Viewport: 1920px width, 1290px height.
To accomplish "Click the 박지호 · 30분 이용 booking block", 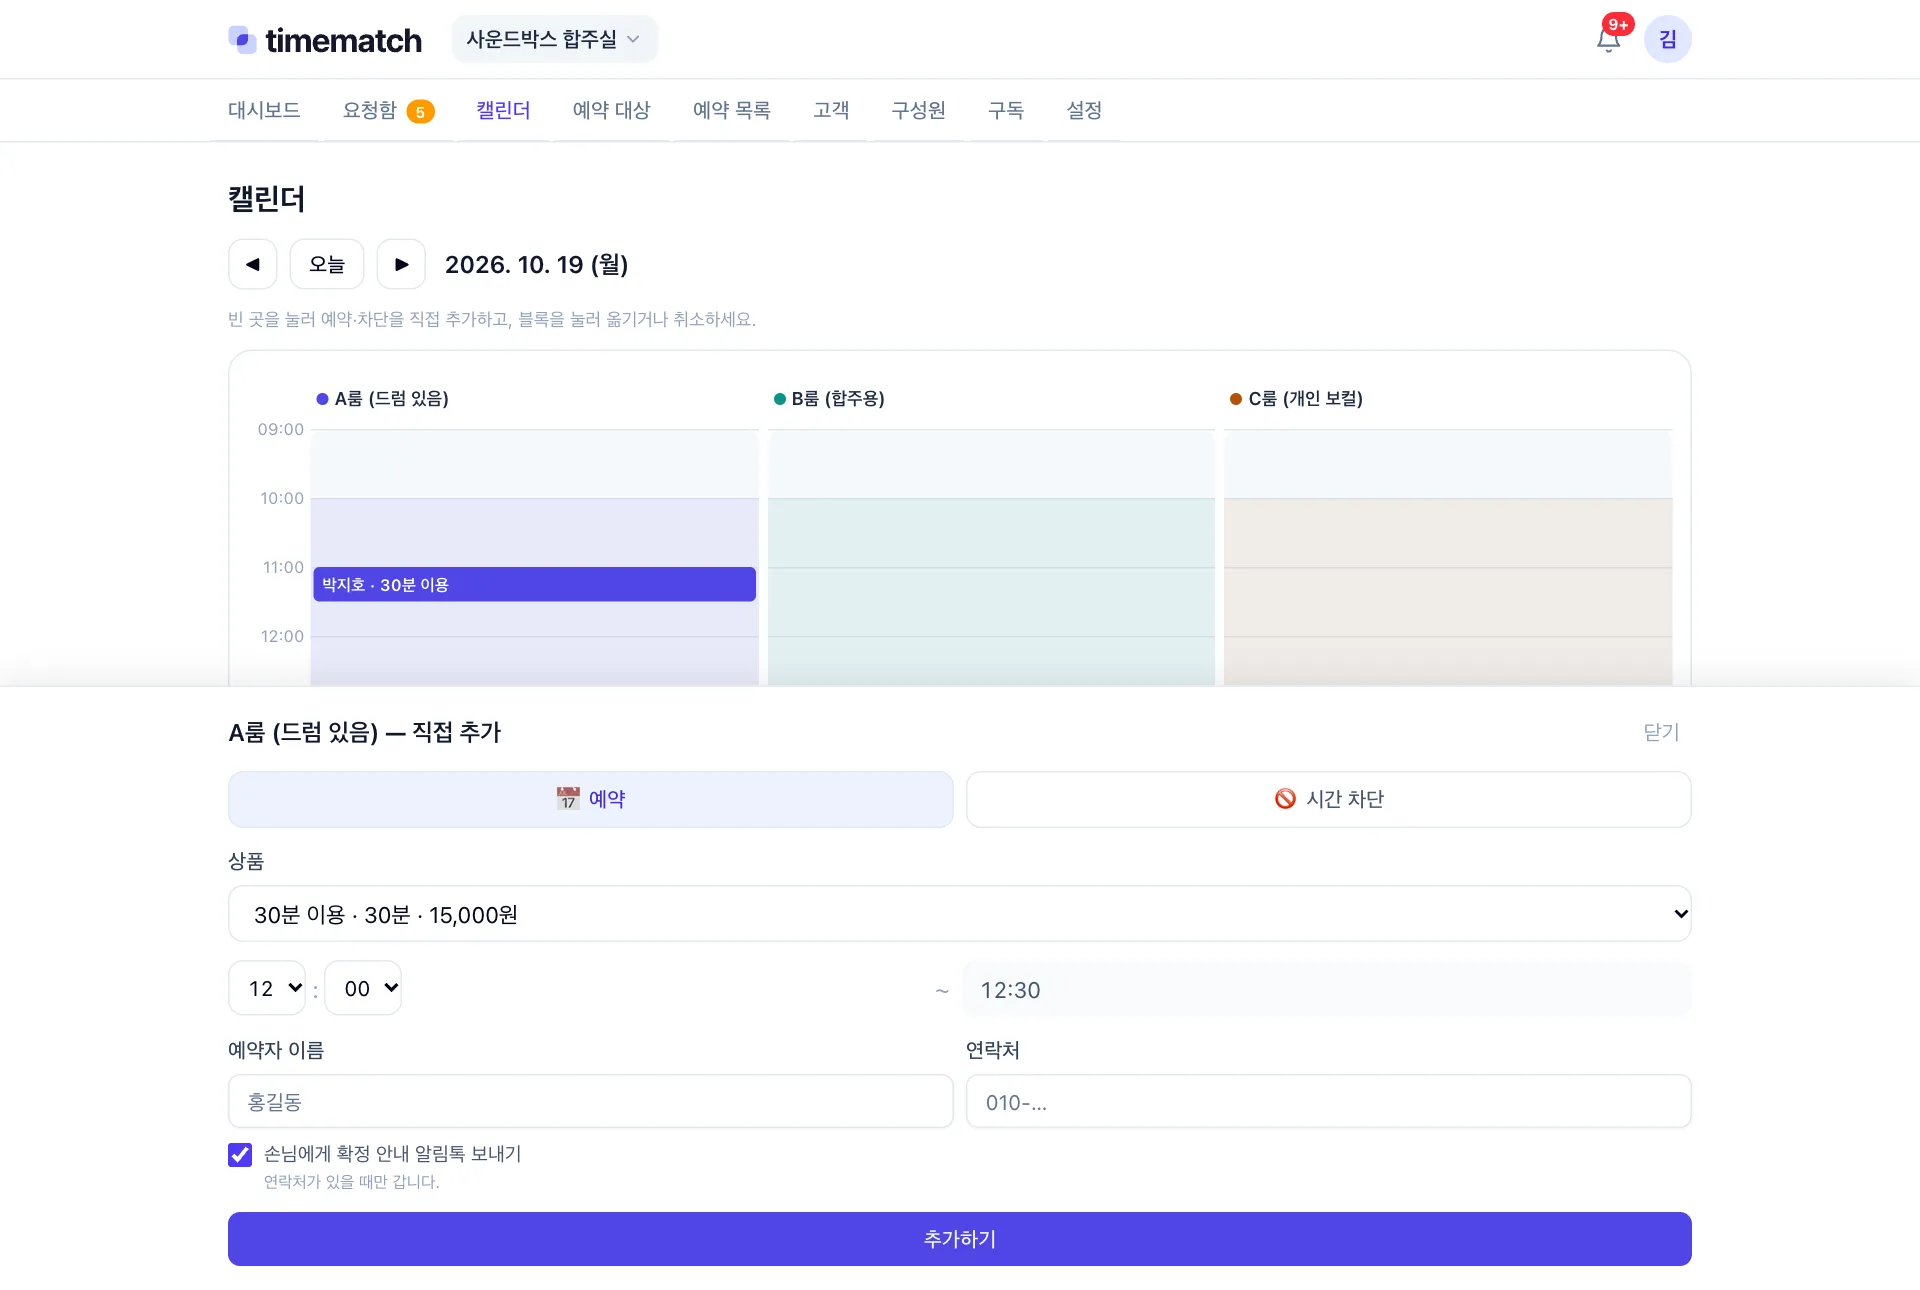I will pyautogui.click(x=534, y=584).
